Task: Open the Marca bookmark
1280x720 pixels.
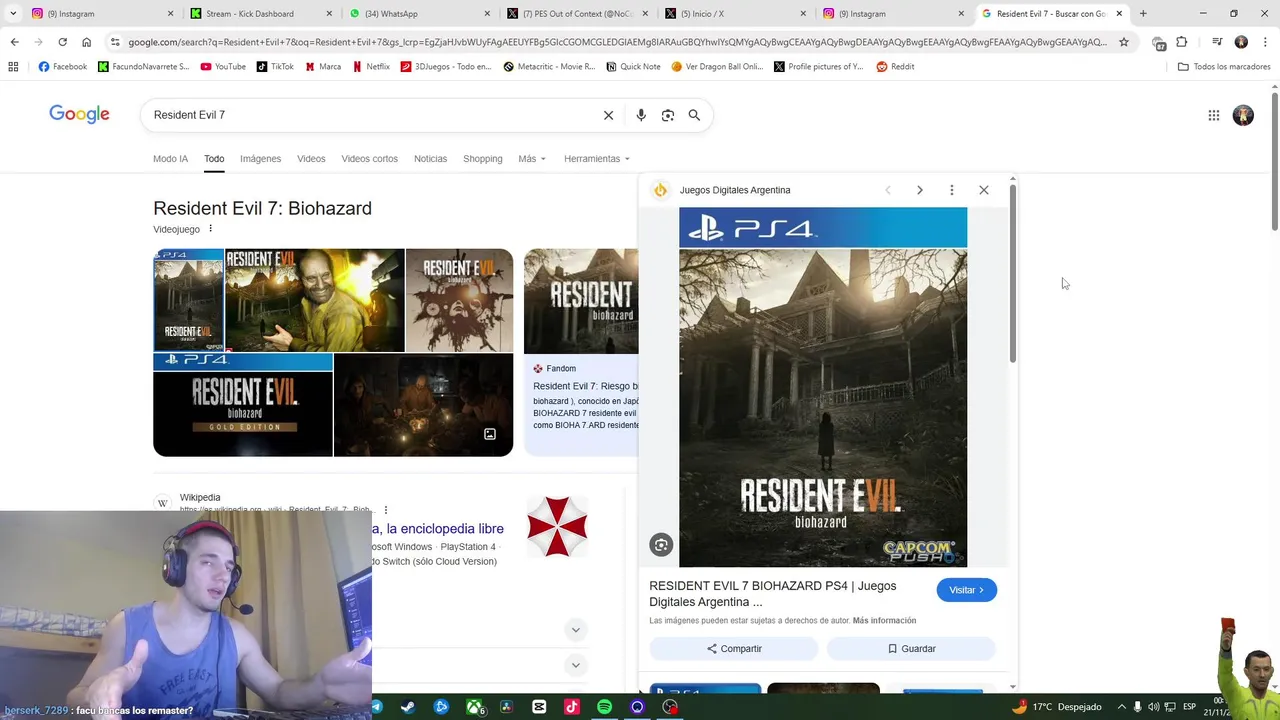Action: pos(322,67)
